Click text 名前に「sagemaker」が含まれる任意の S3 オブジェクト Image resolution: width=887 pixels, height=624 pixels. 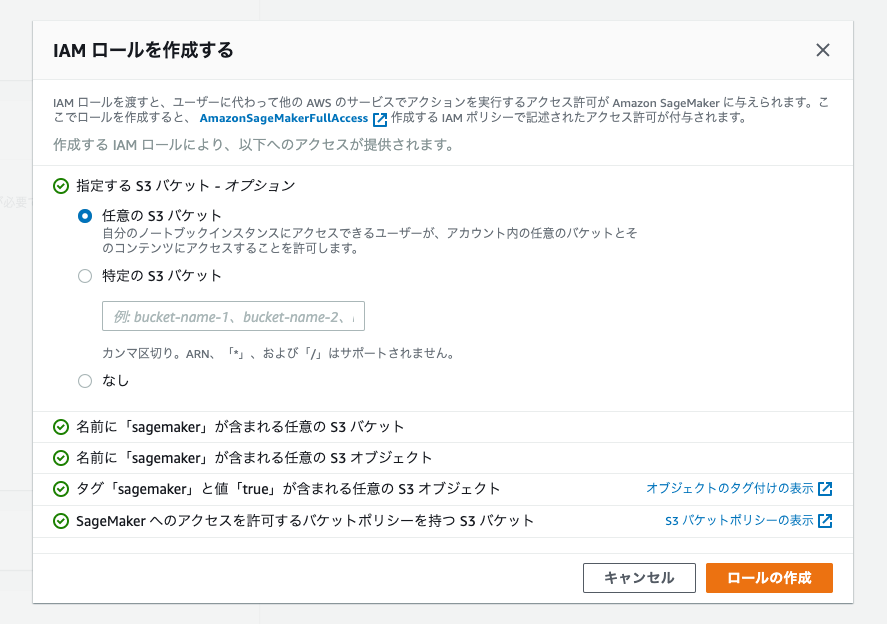(x=254, y=458)
